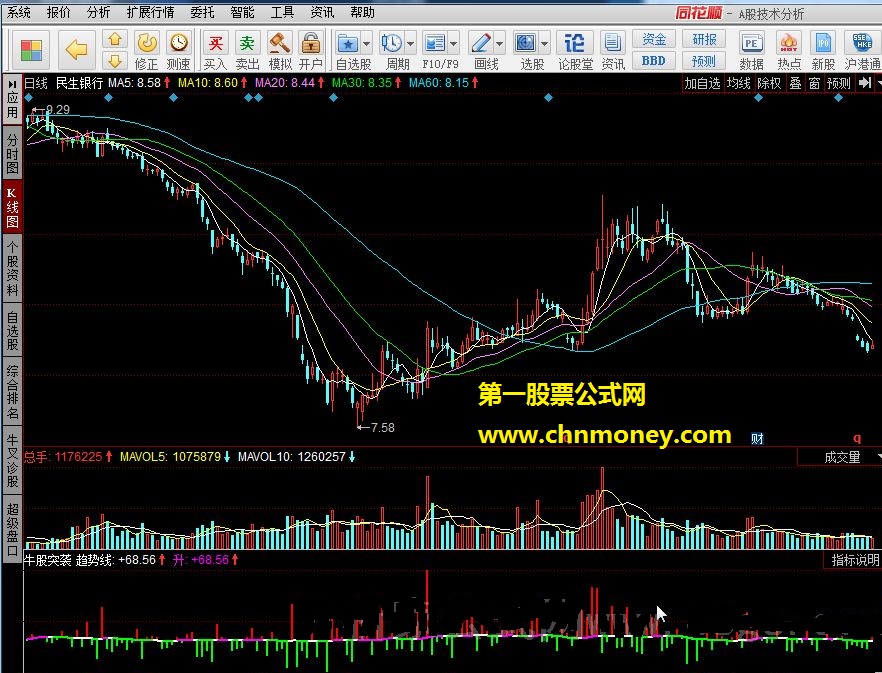
Task: Open the 工具 menu
Action: [x=282, y=12]
